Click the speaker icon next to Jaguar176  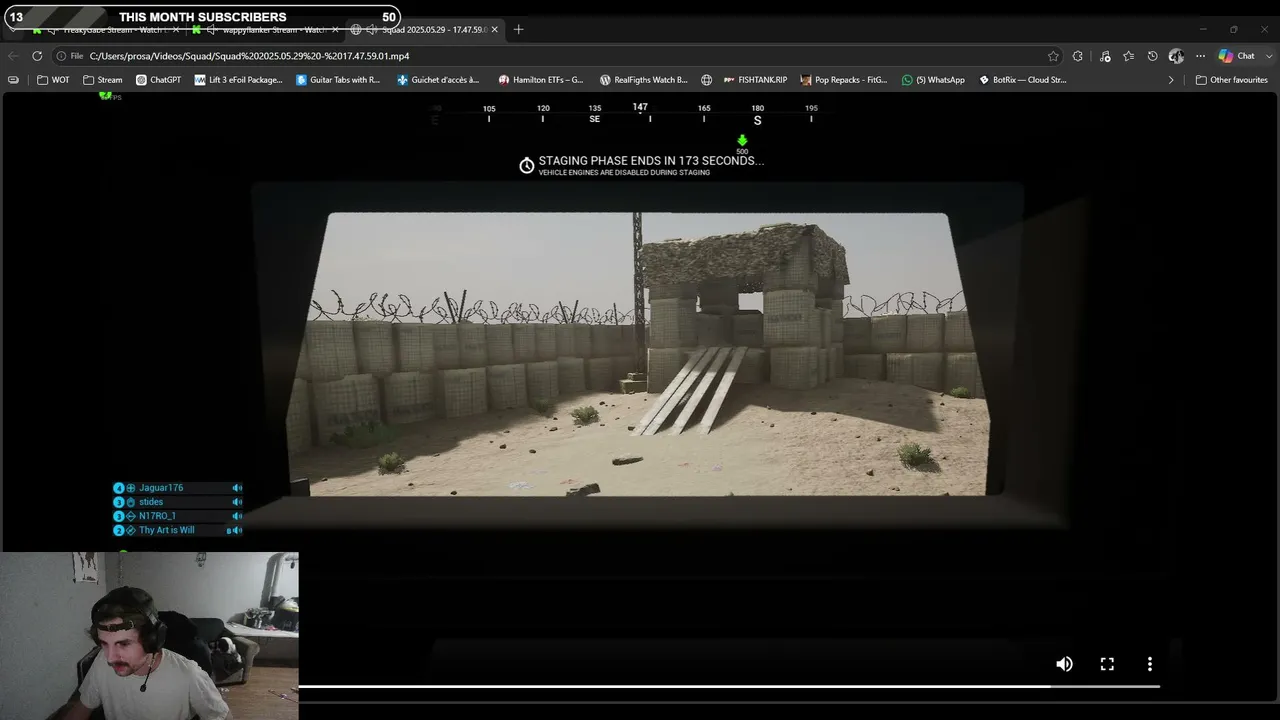(x=237, y=488)
